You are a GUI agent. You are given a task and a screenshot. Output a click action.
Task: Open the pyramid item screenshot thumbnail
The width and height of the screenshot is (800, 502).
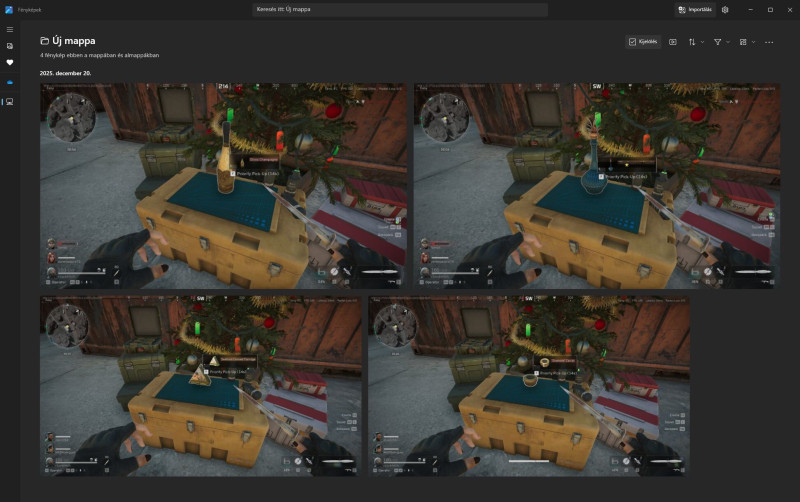point(201,386)
